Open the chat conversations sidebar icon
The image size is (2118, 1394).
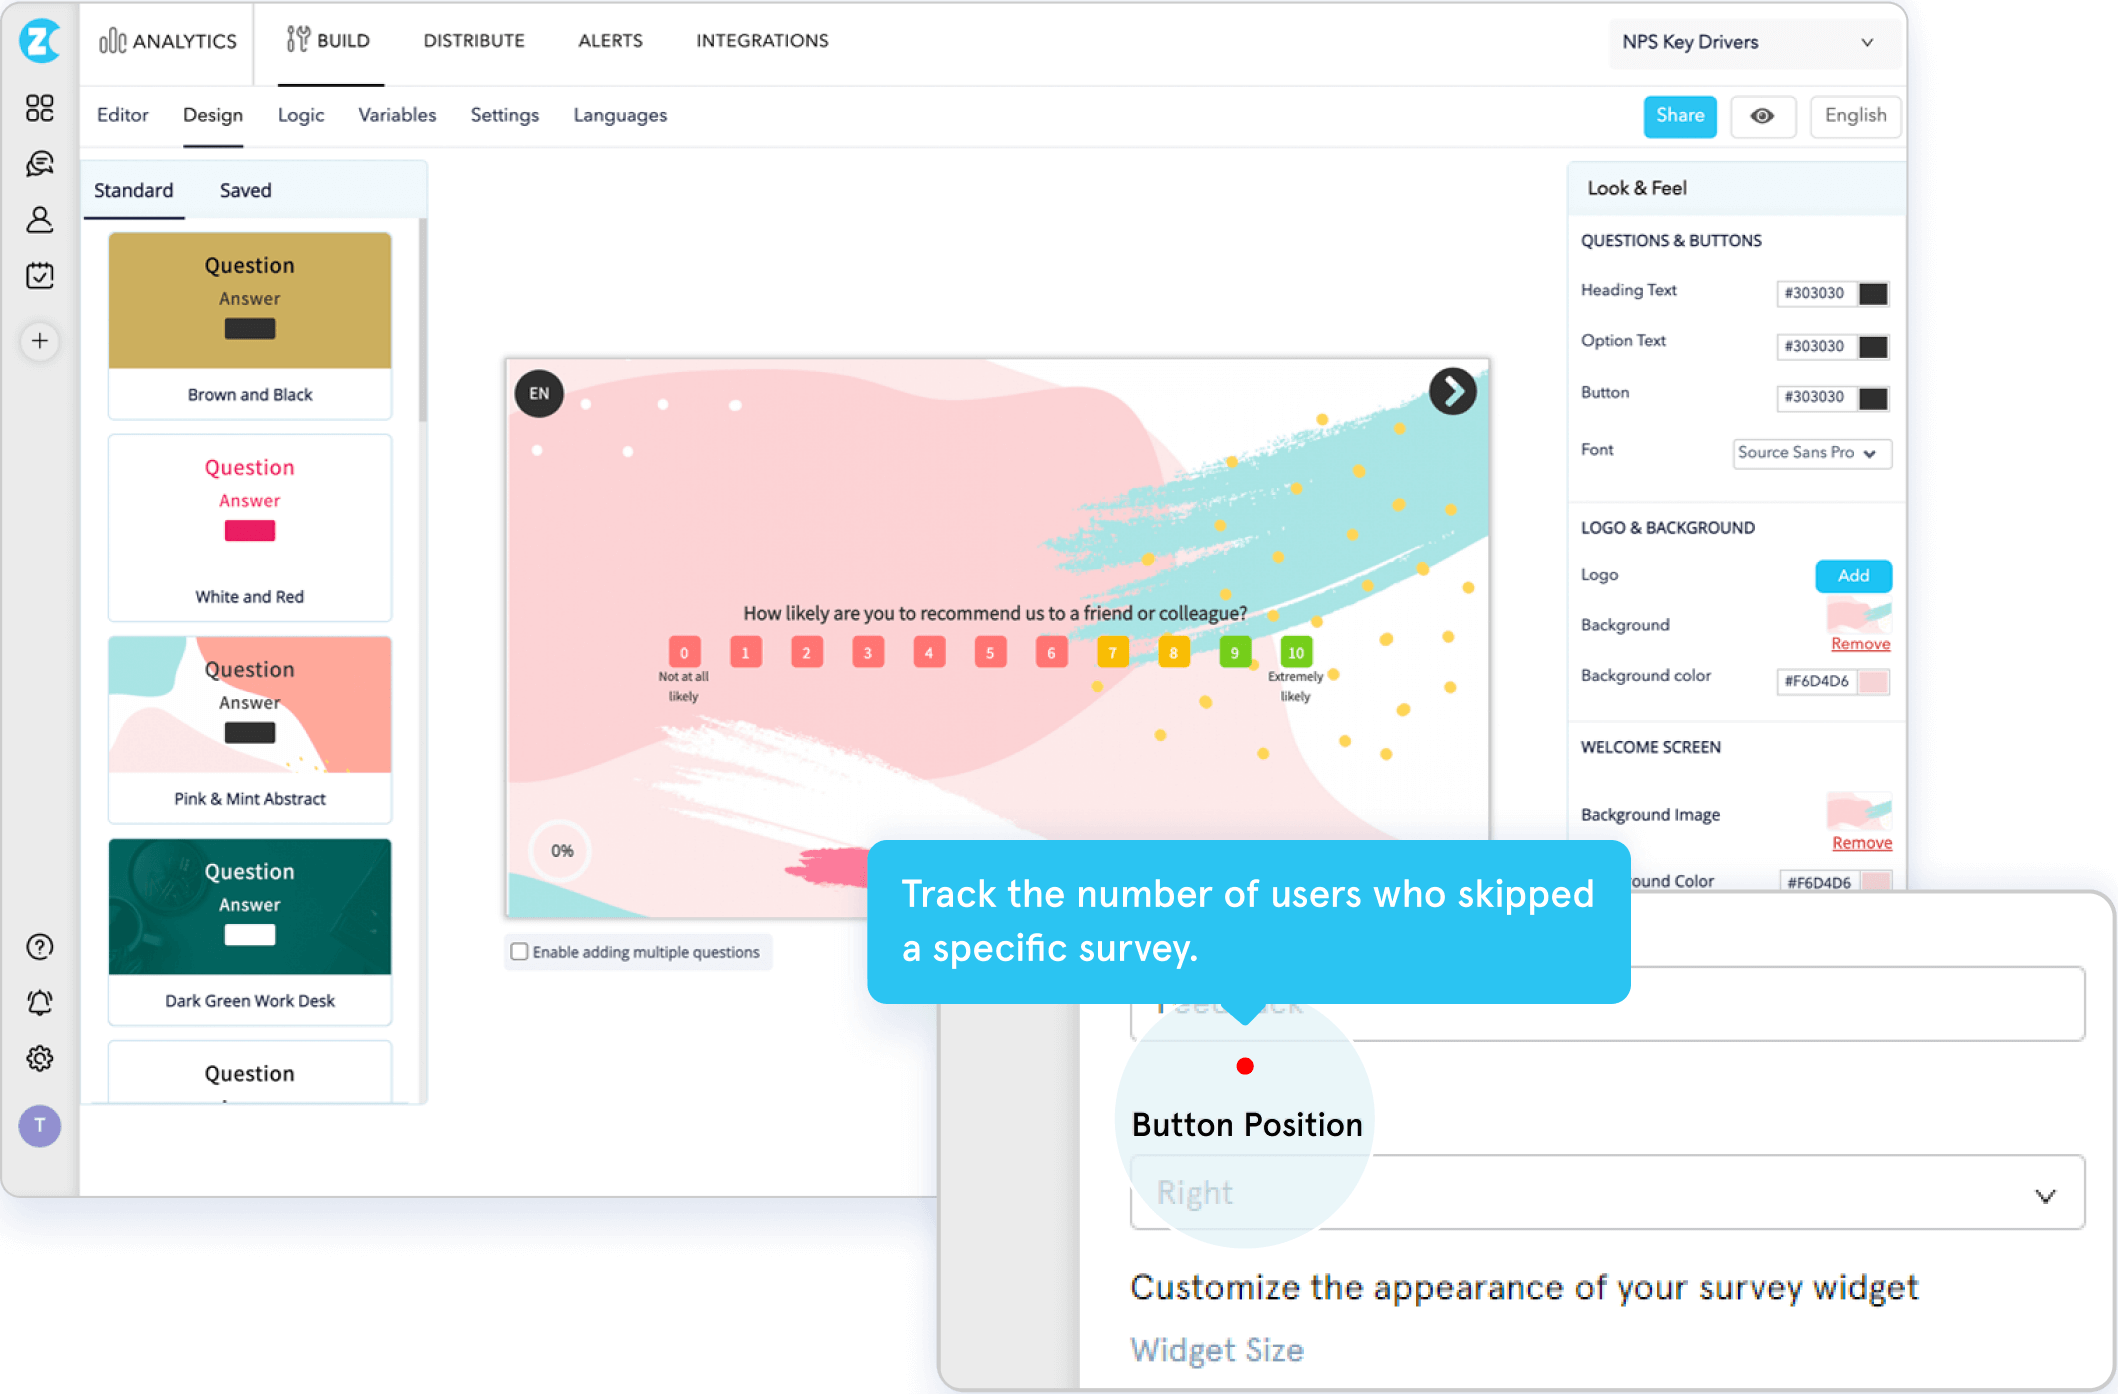[40, 163]
